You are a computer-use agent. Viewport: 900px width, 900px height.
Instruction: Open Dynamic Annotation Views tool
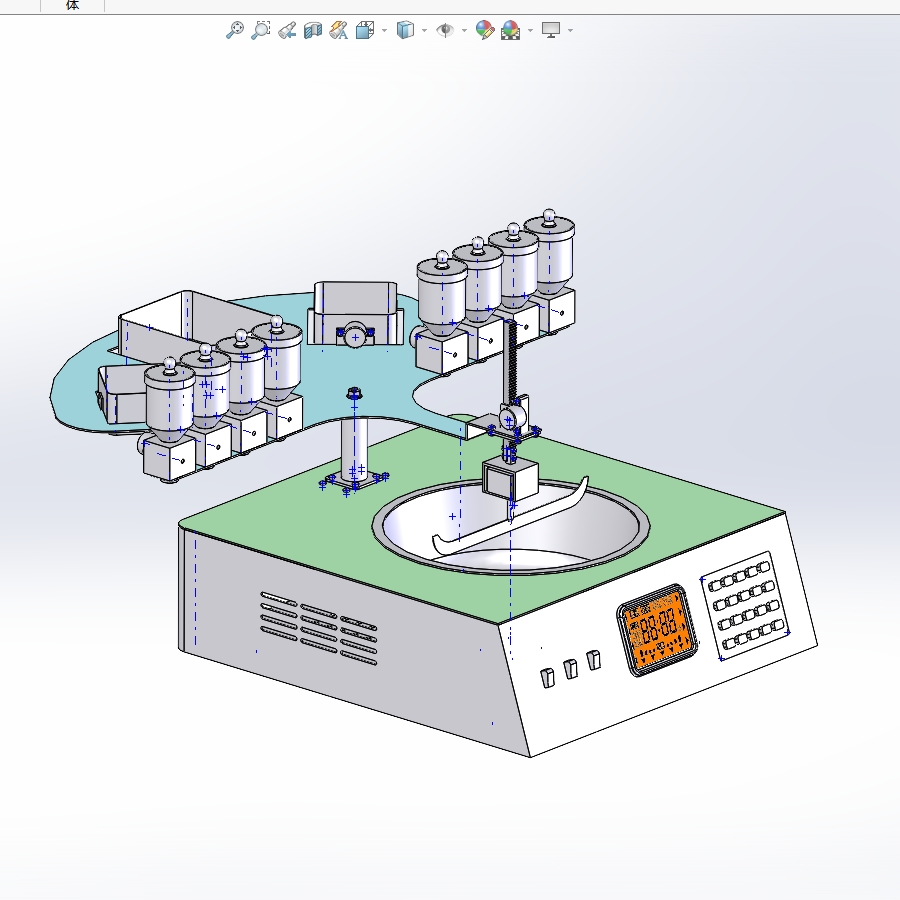tap(338, 30)
